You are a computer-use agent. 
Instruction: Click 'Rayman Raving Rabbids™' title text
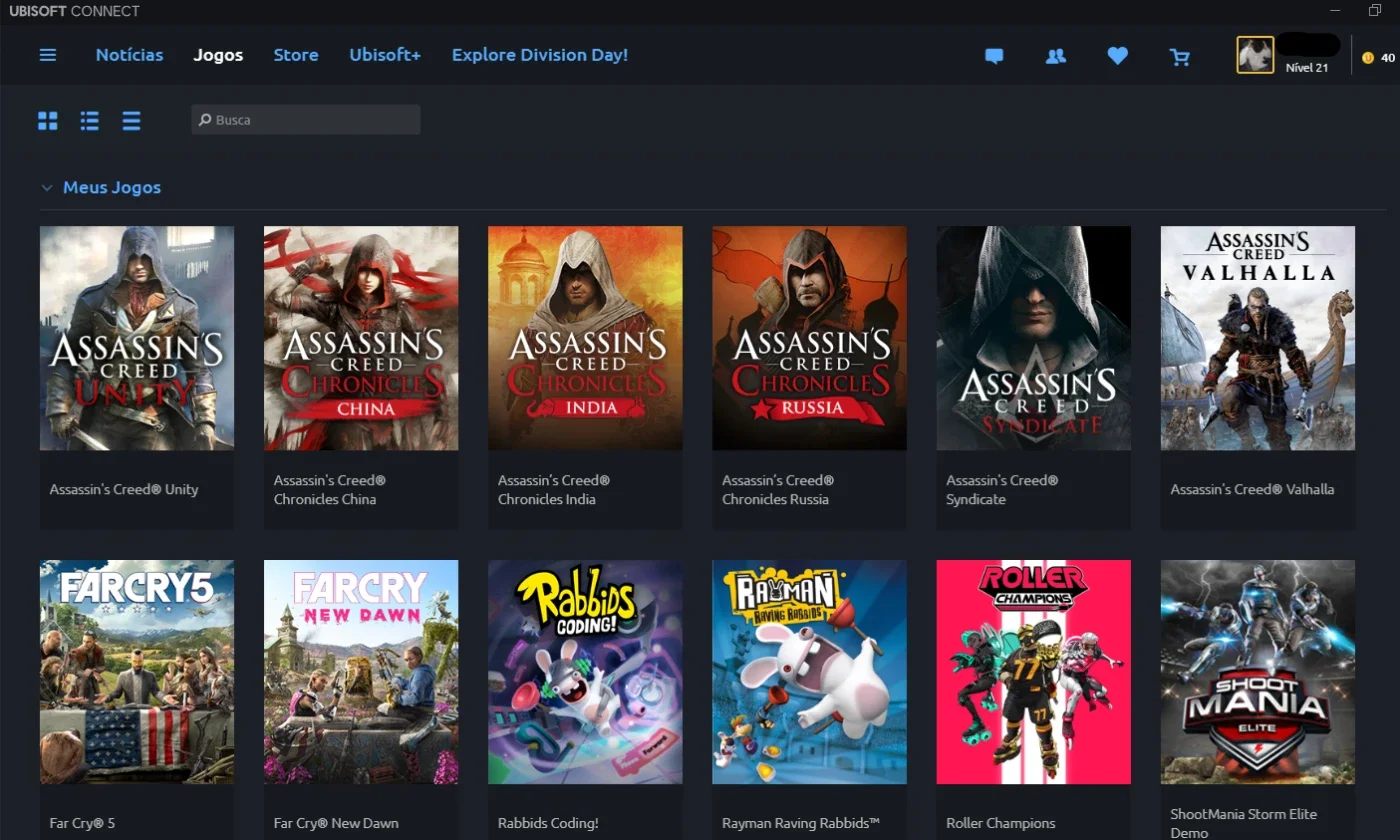[x=801, y=824]
